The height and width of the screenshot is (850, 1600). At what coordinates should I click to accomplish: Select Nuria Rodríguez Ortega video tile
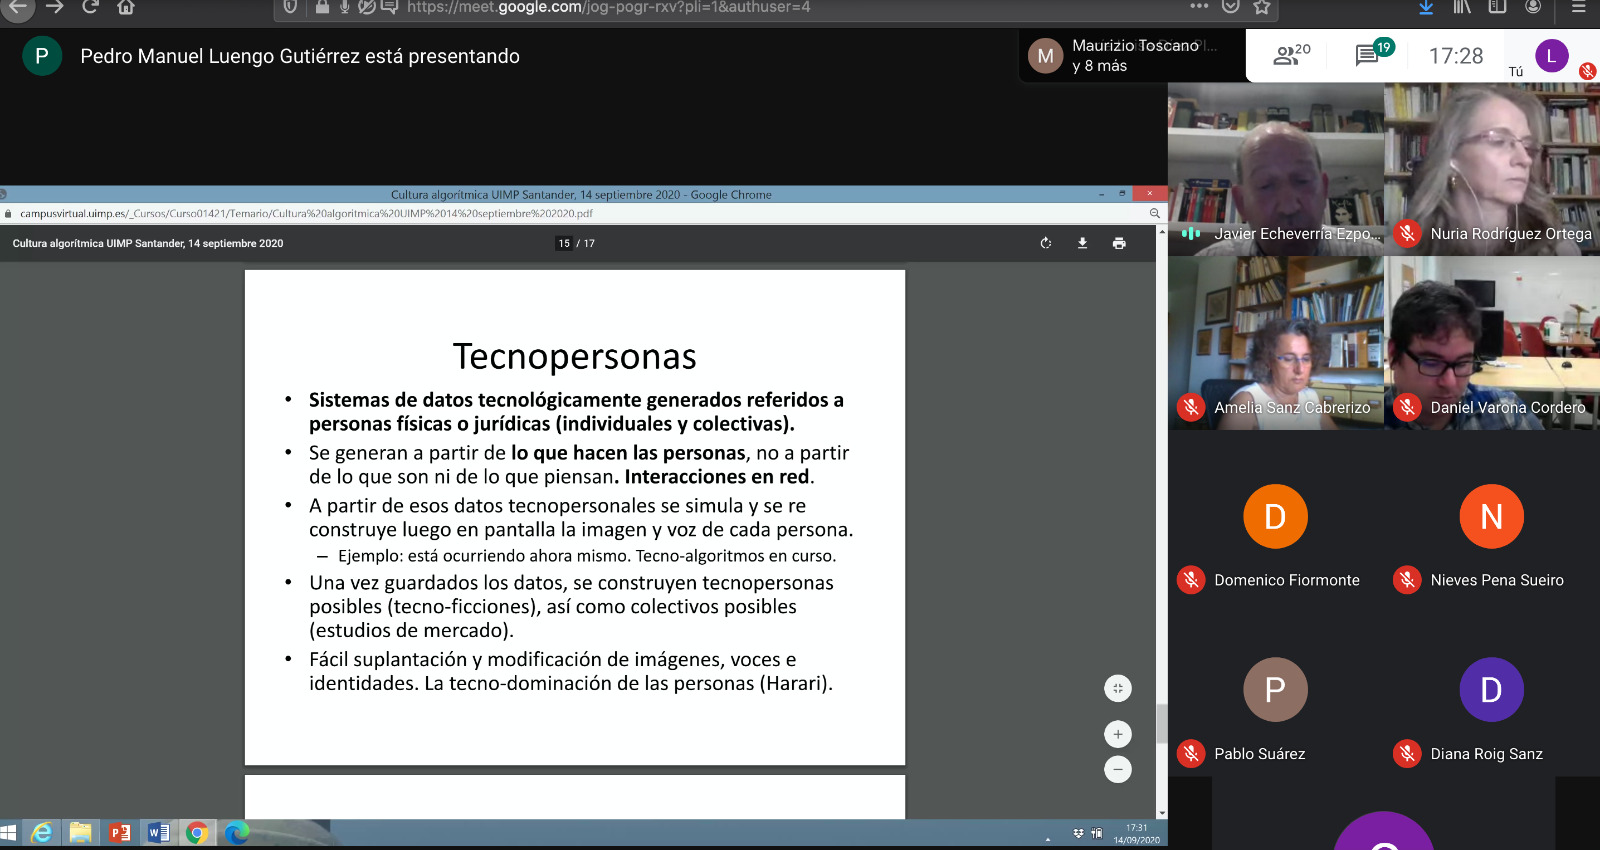pos(1492,168)
